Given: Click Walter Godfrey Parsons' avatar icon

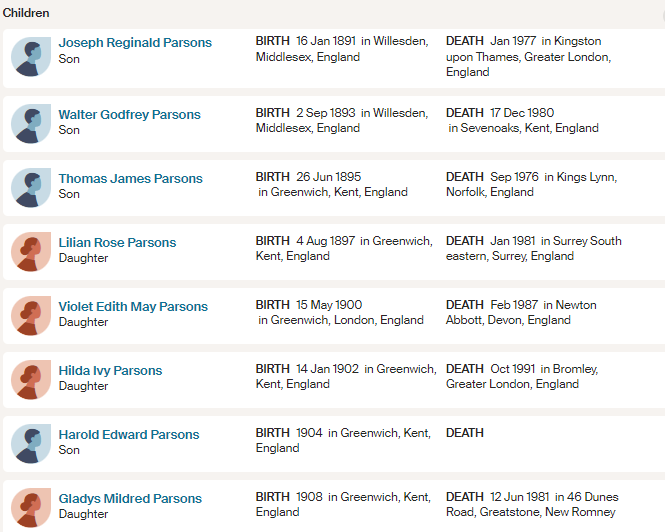Looking at the screenshot, I should [31, 124].
